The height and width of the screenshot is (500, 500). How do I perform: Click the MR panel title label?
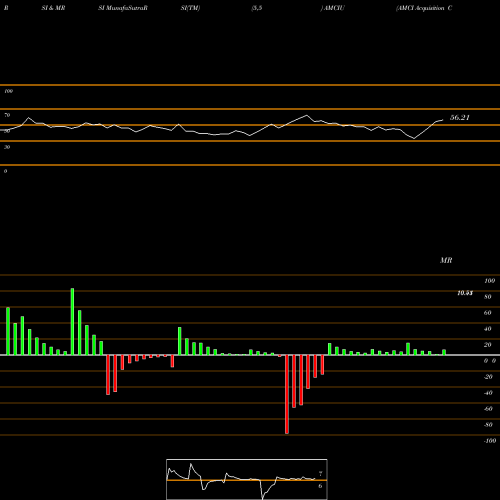pos(446,260)
